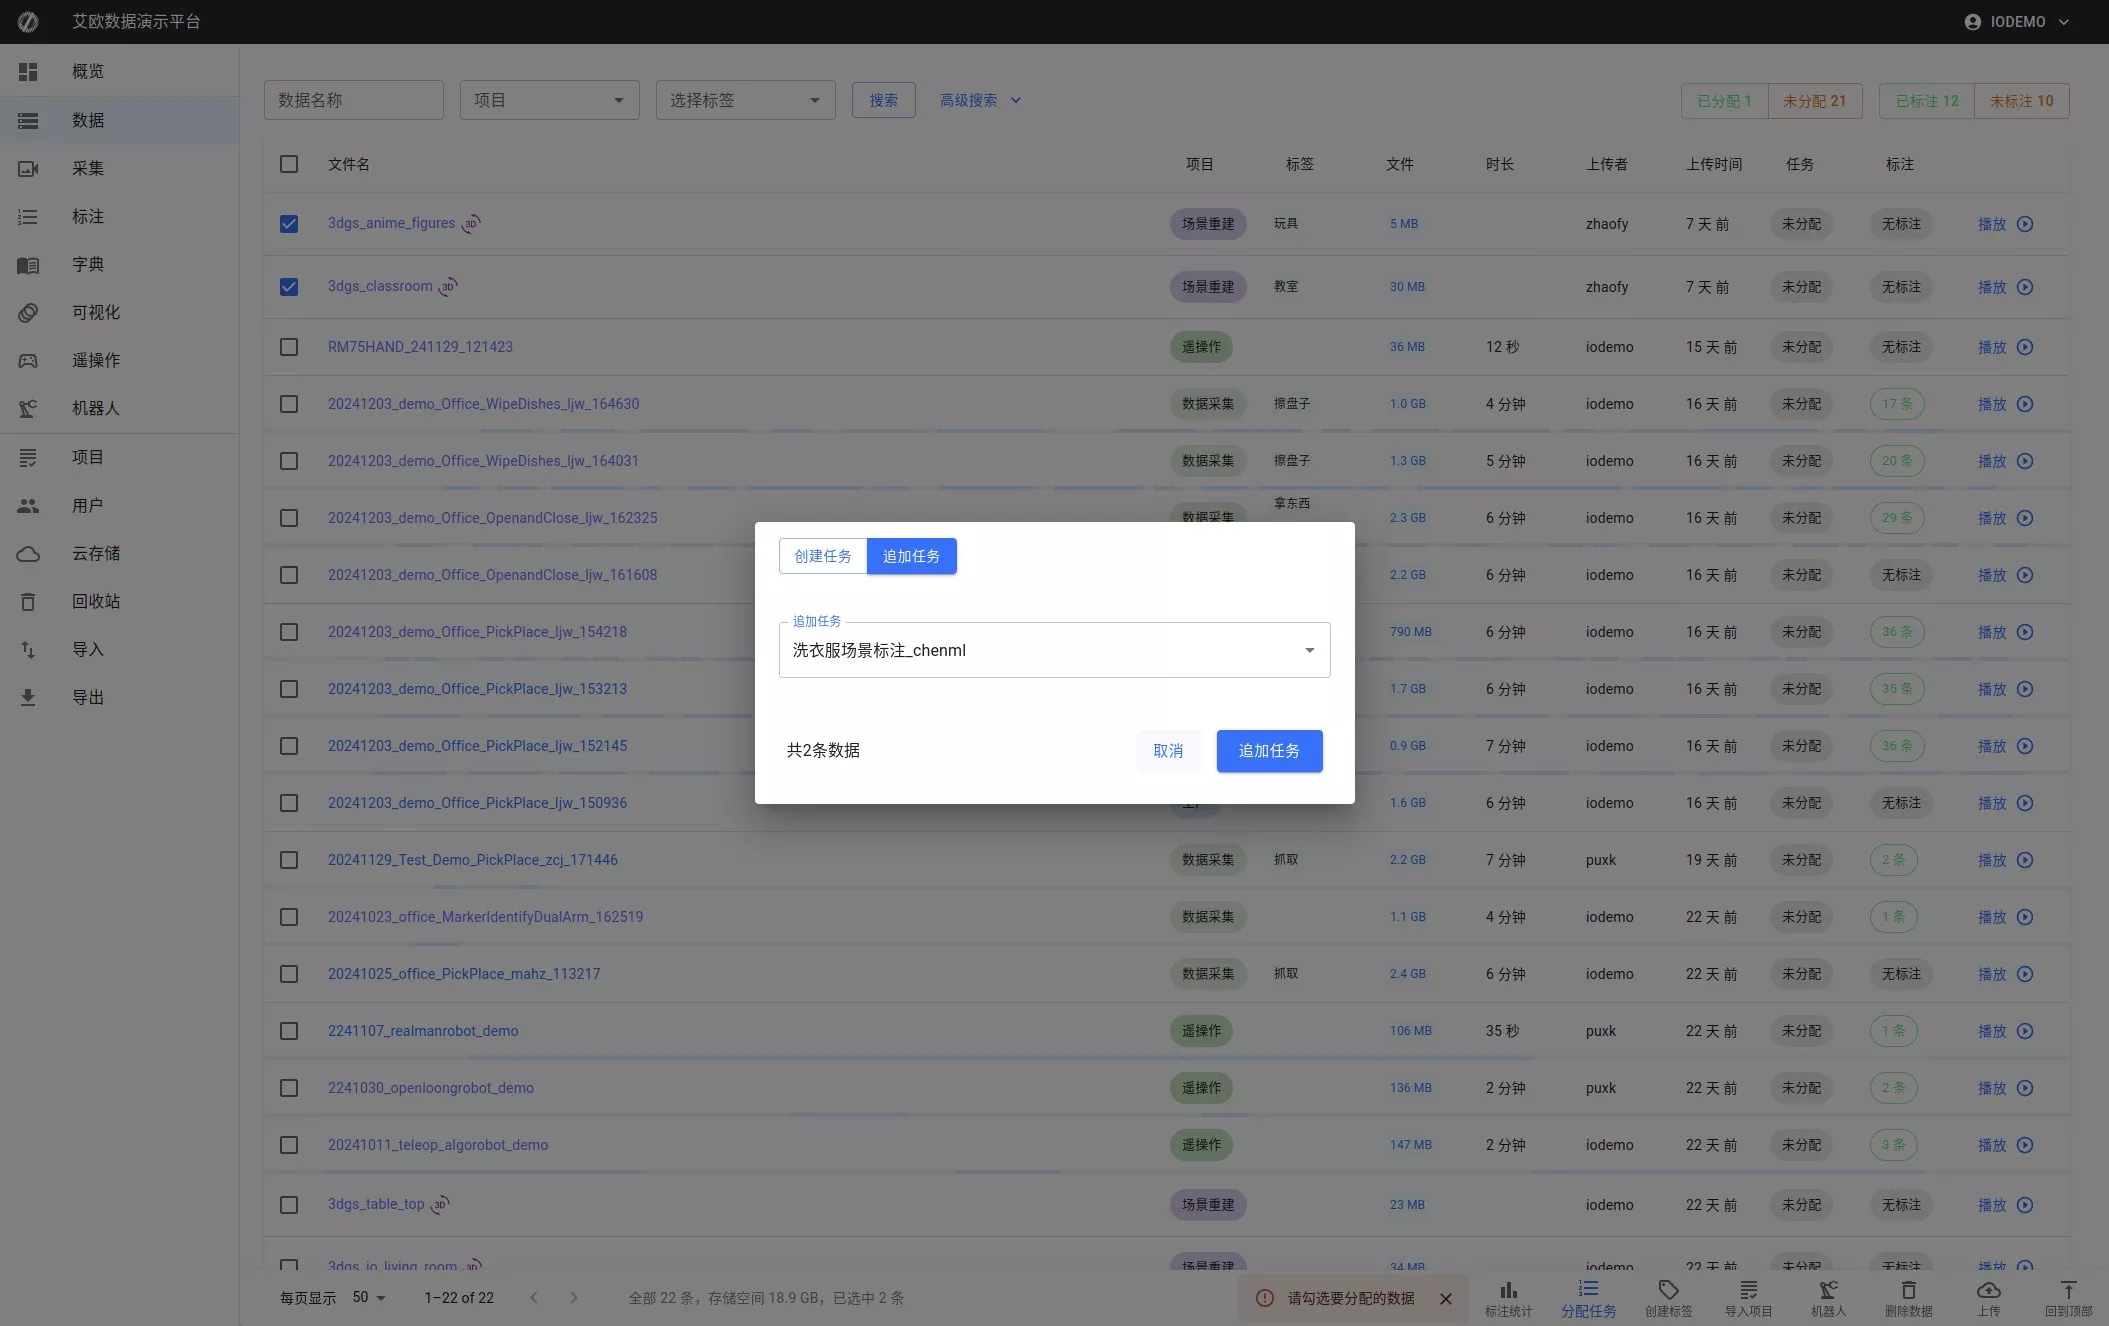Open the IODEMO user account menu
Viewport: 2109px width, 1326px height.
tap(2016, 22)
